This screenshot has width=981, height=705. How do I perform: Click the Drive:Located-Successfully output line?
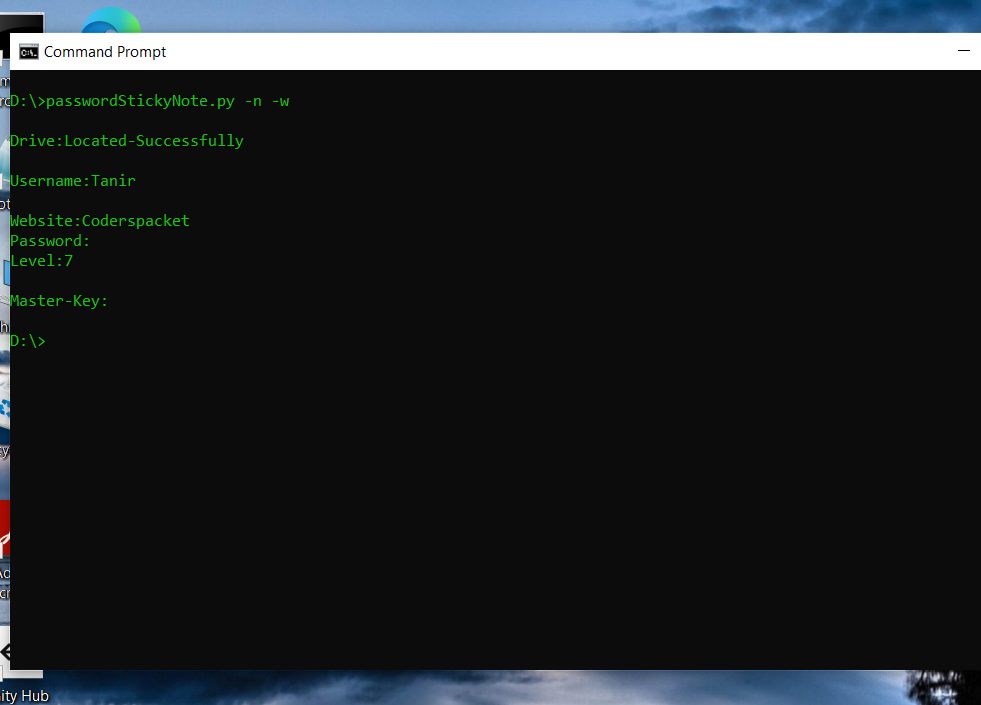point(127,141)
